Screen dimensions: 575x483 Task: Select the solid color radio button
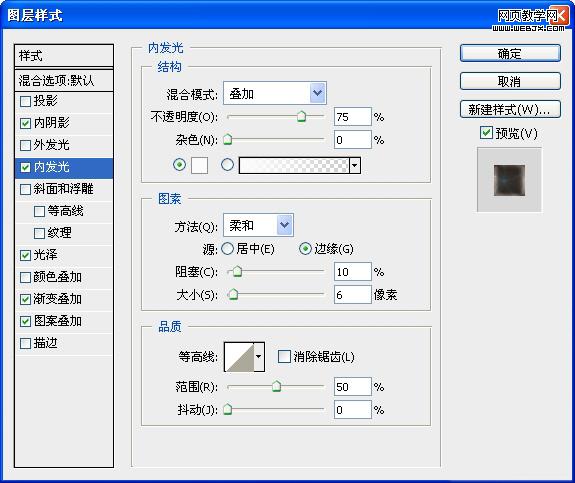point(179,165)
